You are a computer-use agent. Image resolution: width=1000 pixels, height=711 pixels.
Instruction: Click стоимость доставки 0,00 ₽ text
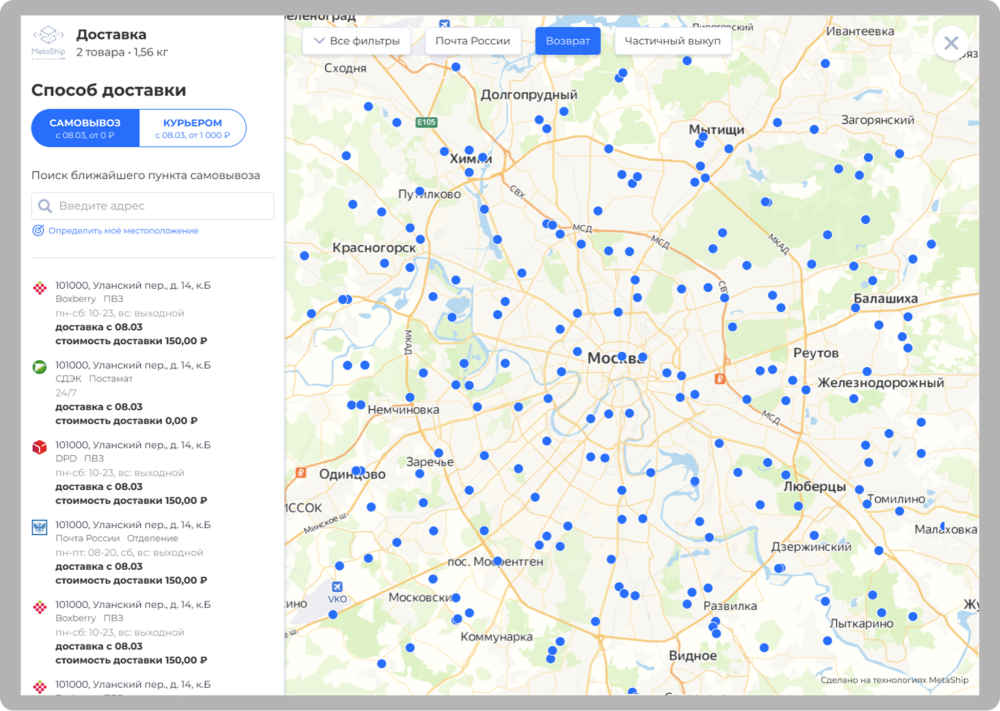(x=126, y=421)
